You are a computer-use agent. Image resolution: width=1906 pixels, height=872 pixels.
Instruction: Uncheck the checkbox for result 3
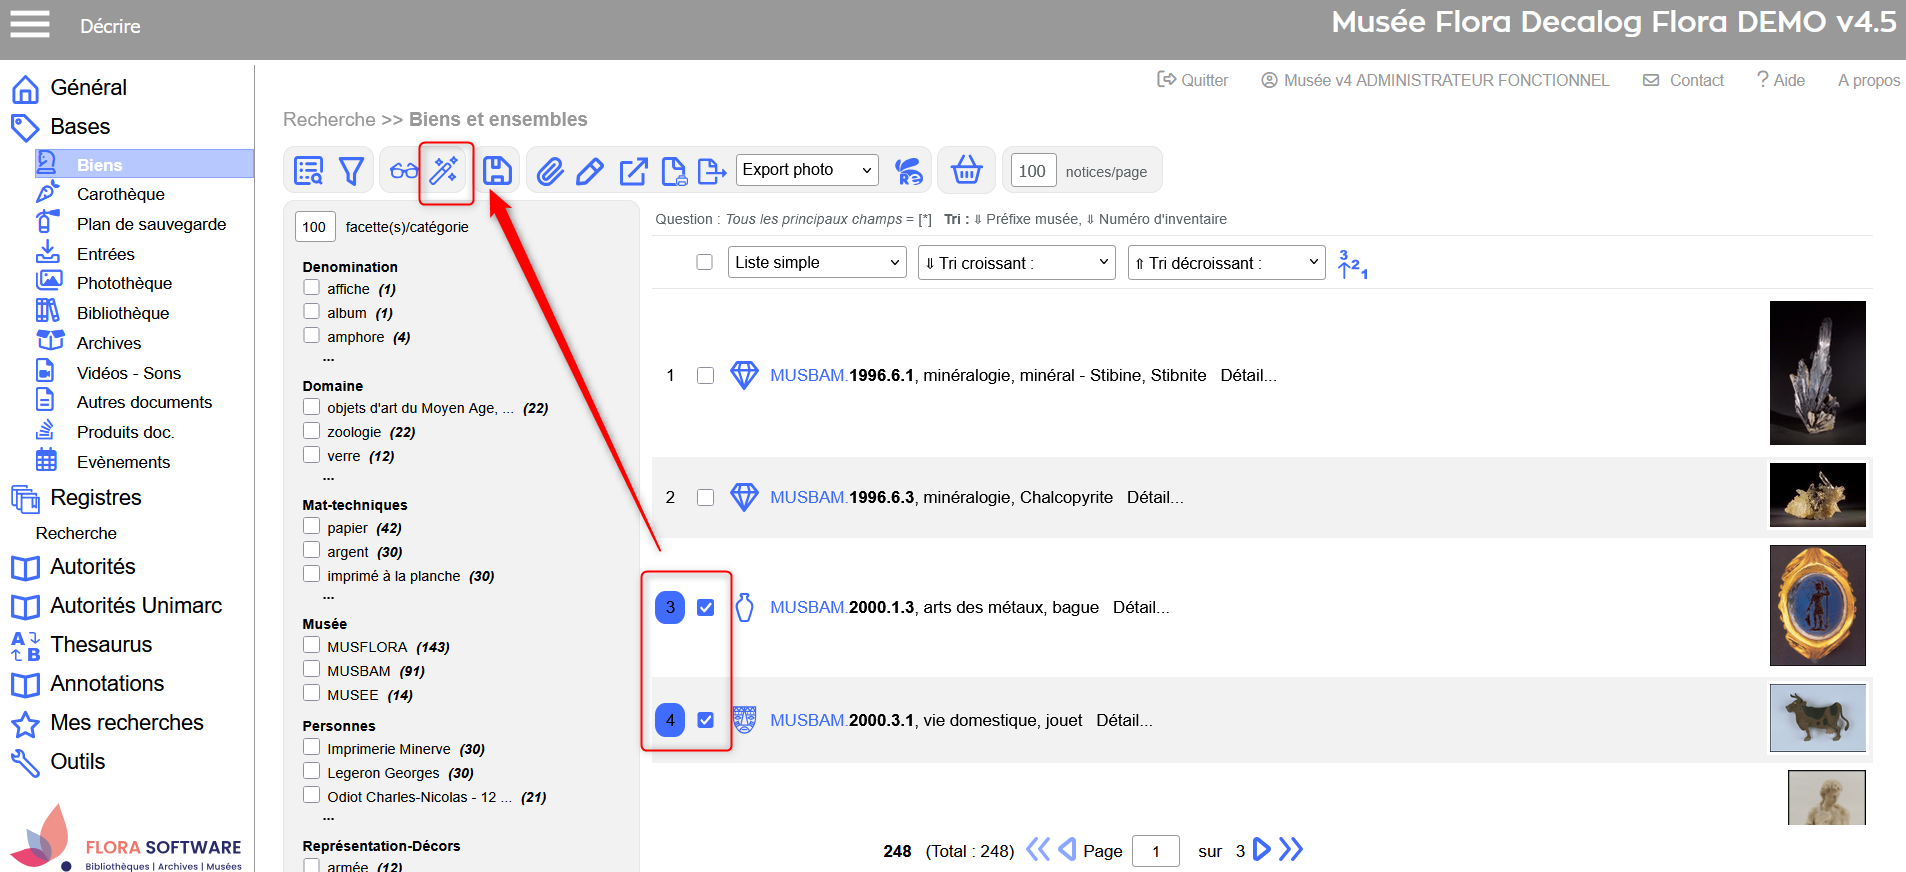pyautogui.click(x=706, y=608)
